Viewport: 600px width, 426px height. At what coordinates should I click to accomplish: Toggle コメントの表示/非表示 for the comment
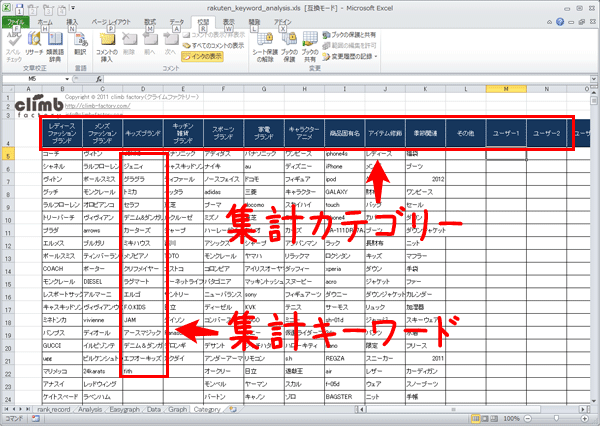(x=213, y=35)
